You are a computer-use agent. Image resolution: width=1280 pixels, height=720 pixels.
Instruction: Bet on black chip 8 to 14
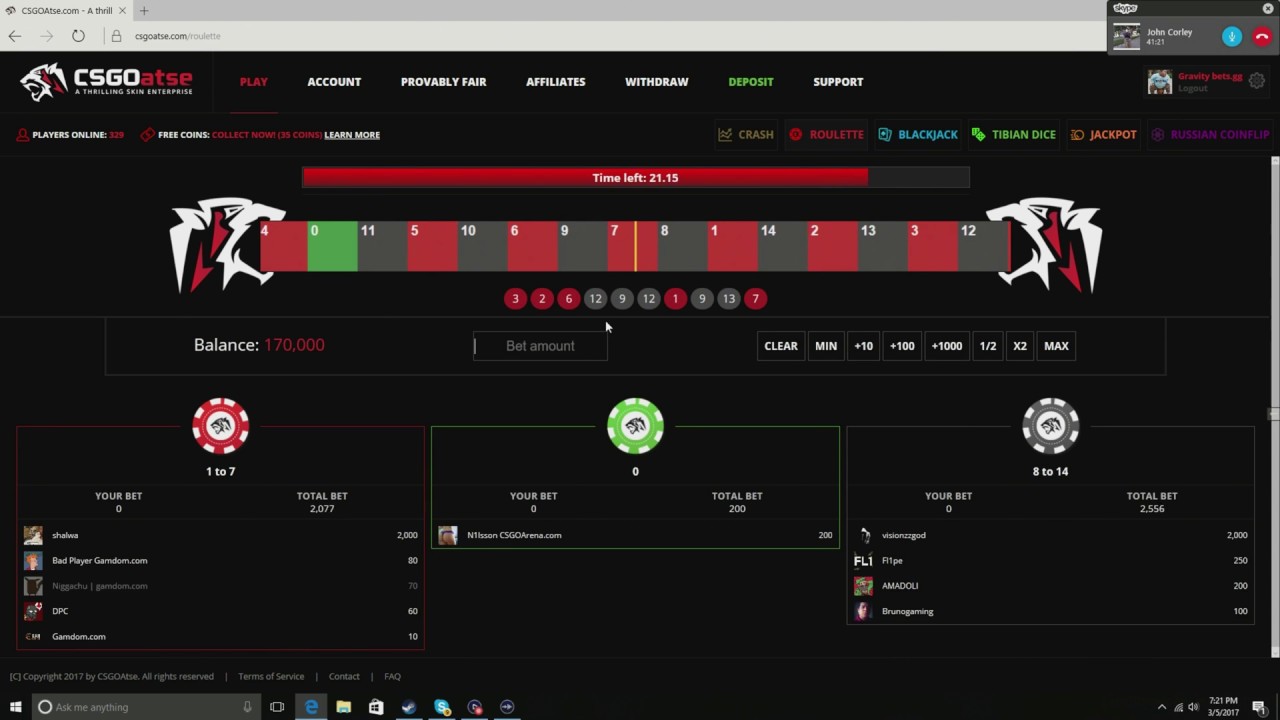pyautogui.click(x=1050, y=426)
